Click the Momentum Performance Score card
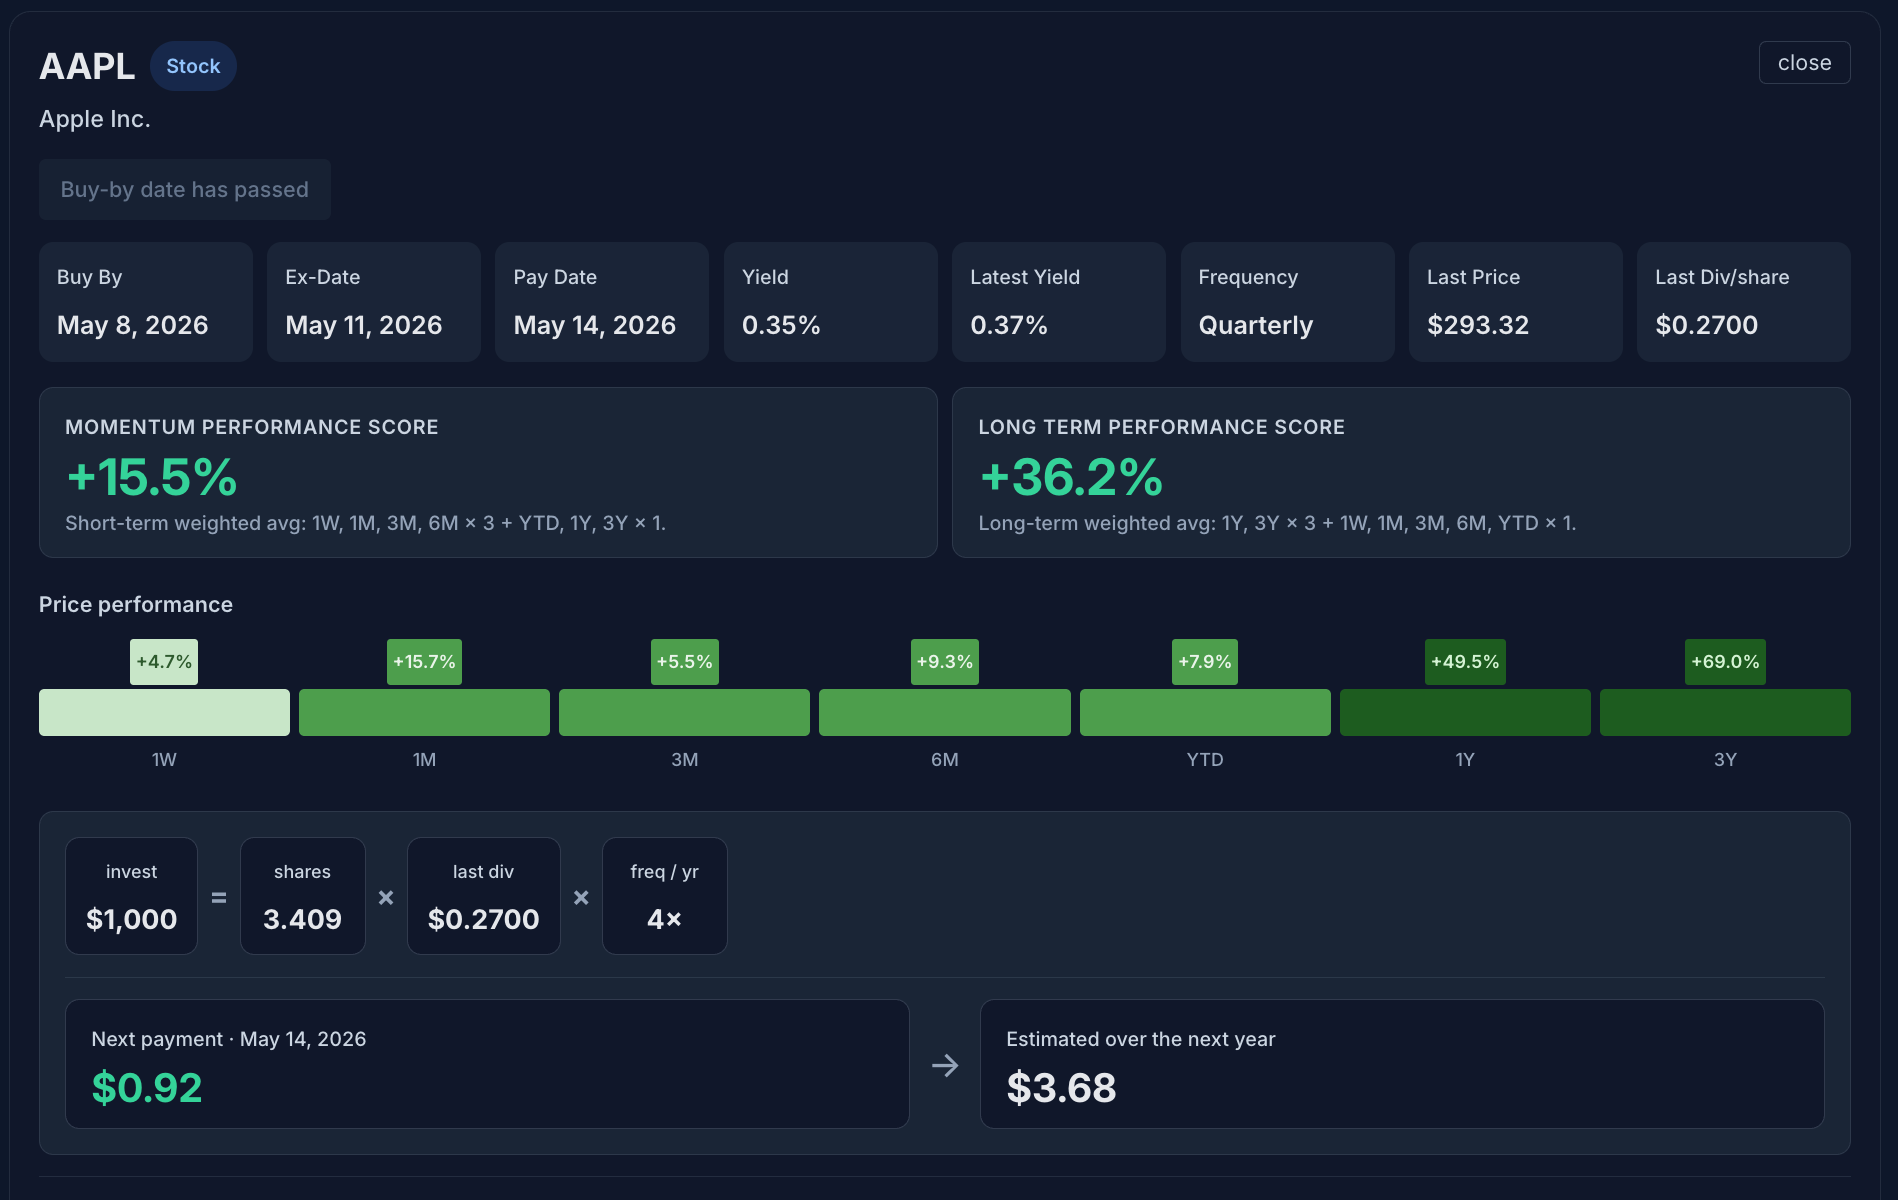The width and height of the screenshot is (1898, 1200). click(x=488, y=472)
